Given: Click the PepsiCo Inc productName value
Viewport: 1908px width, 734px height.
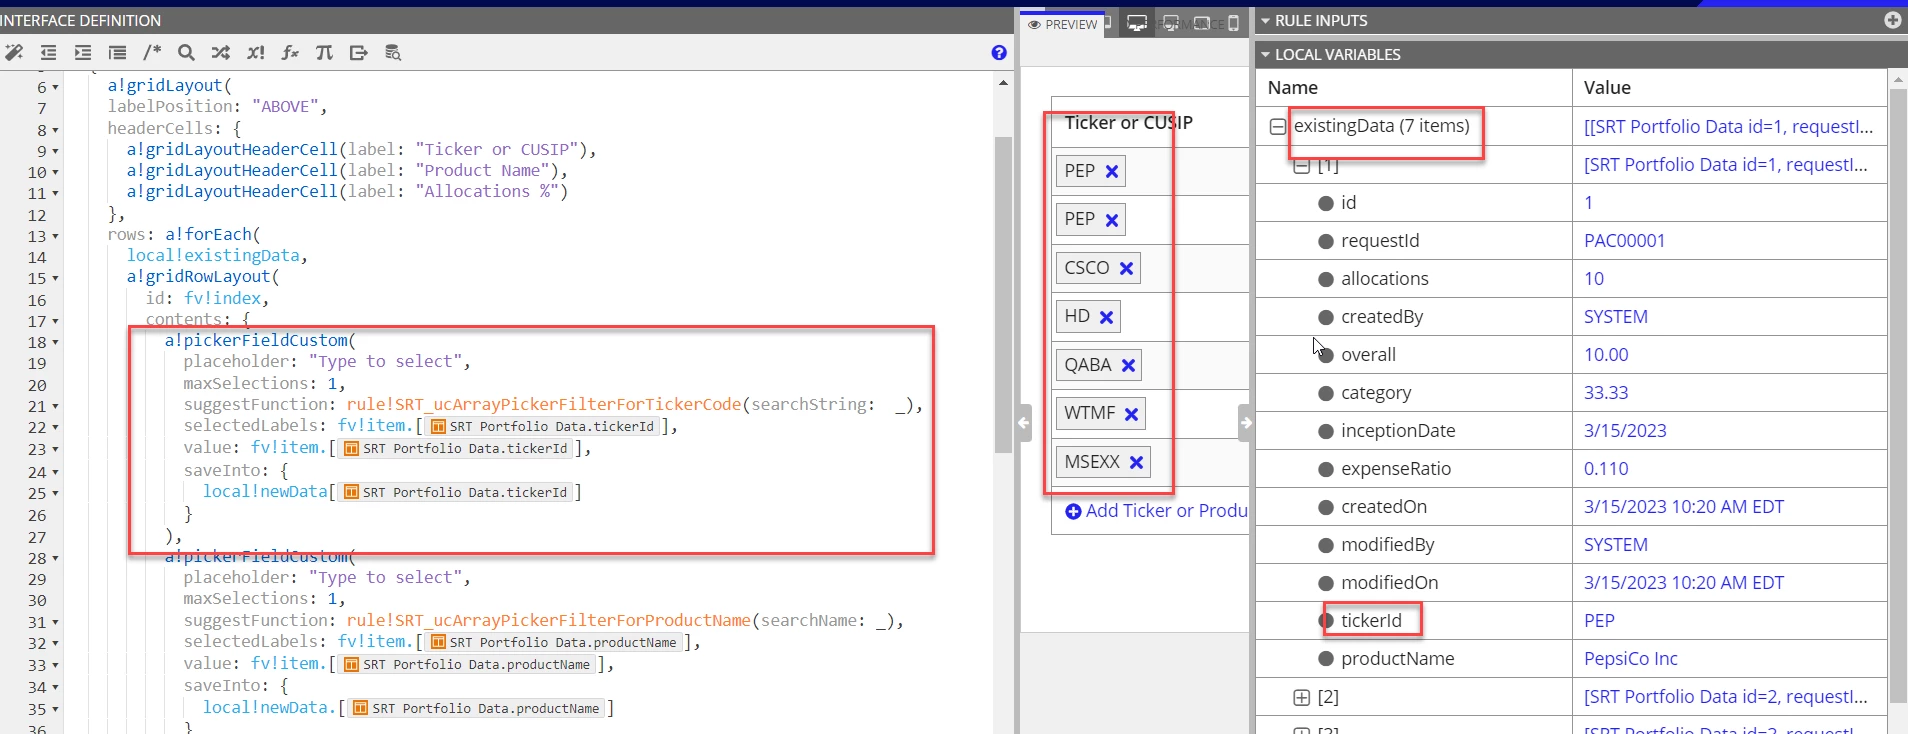Looking at the screenshot, I should [x=1630, y=659].
